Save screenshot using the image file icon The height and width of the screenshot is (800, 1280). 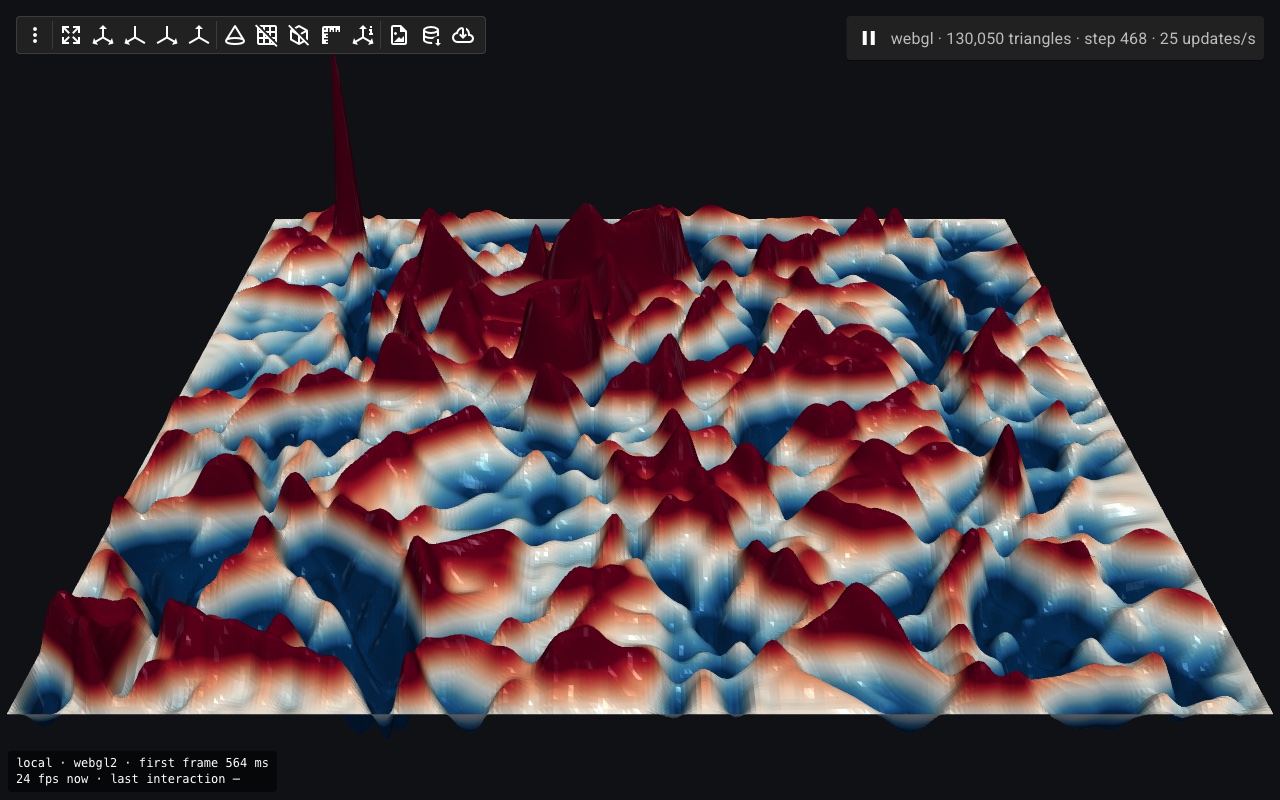pyautogui.click(x=399, y=35)
